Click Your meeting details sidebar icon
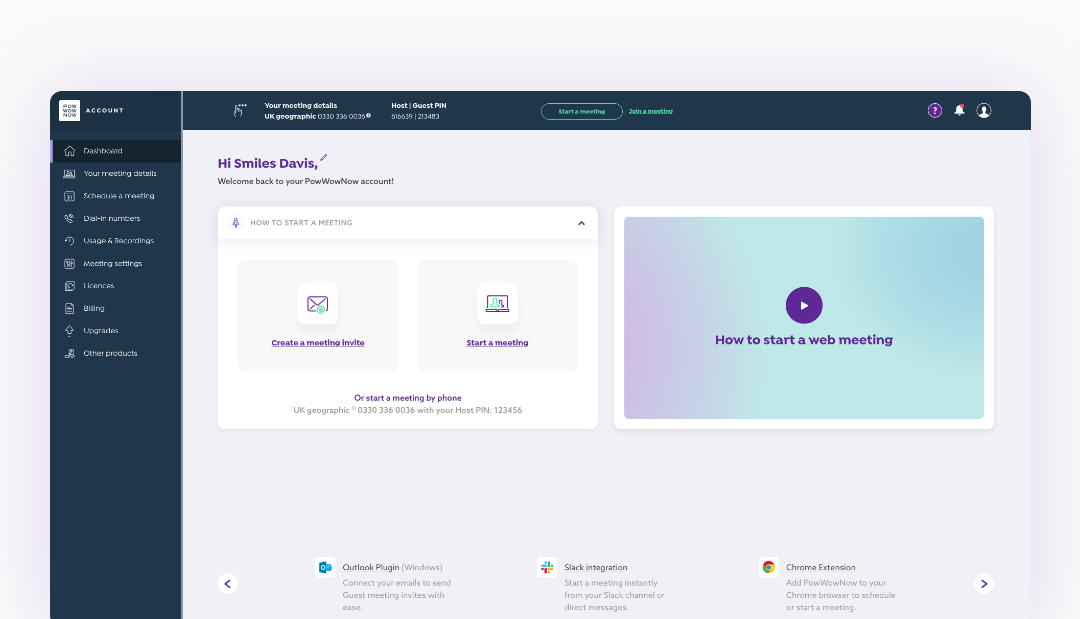The height and width of the screenshot is (619, 1080). click(70, 174)
